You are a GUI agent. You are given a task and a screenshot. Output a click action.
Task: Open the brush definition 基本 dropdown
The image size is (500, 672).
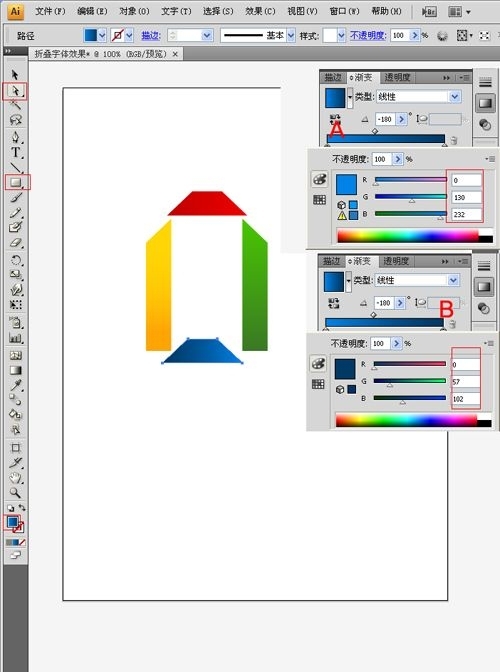click(291, 36)
